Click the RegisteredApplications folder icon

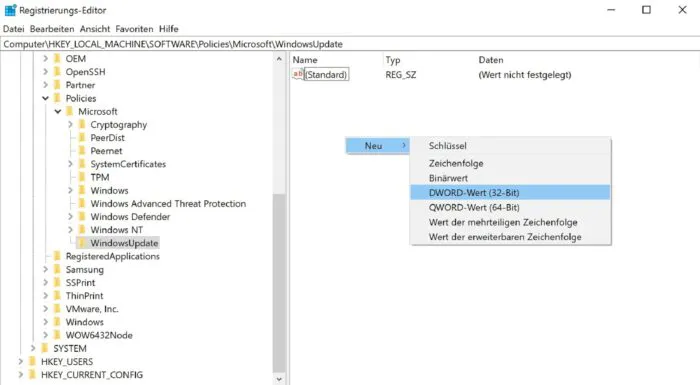(x=57, y=256)
